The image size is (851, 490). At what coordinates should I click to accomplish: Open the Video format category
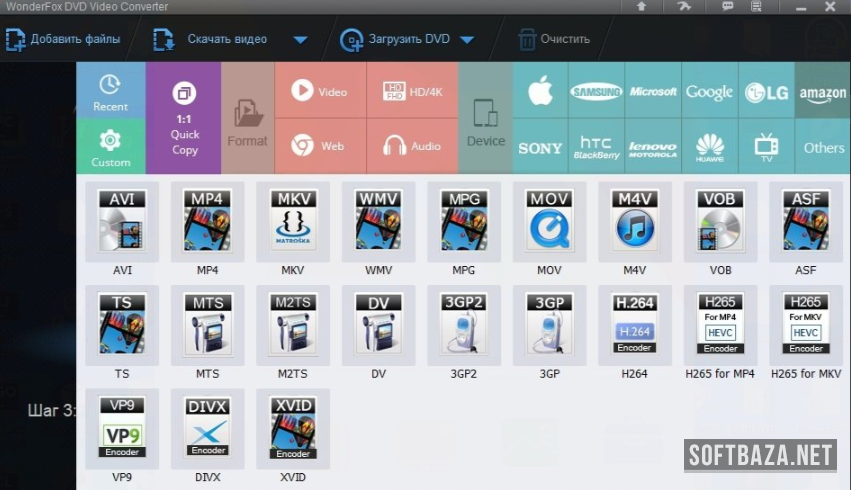(x=320, y=91)
